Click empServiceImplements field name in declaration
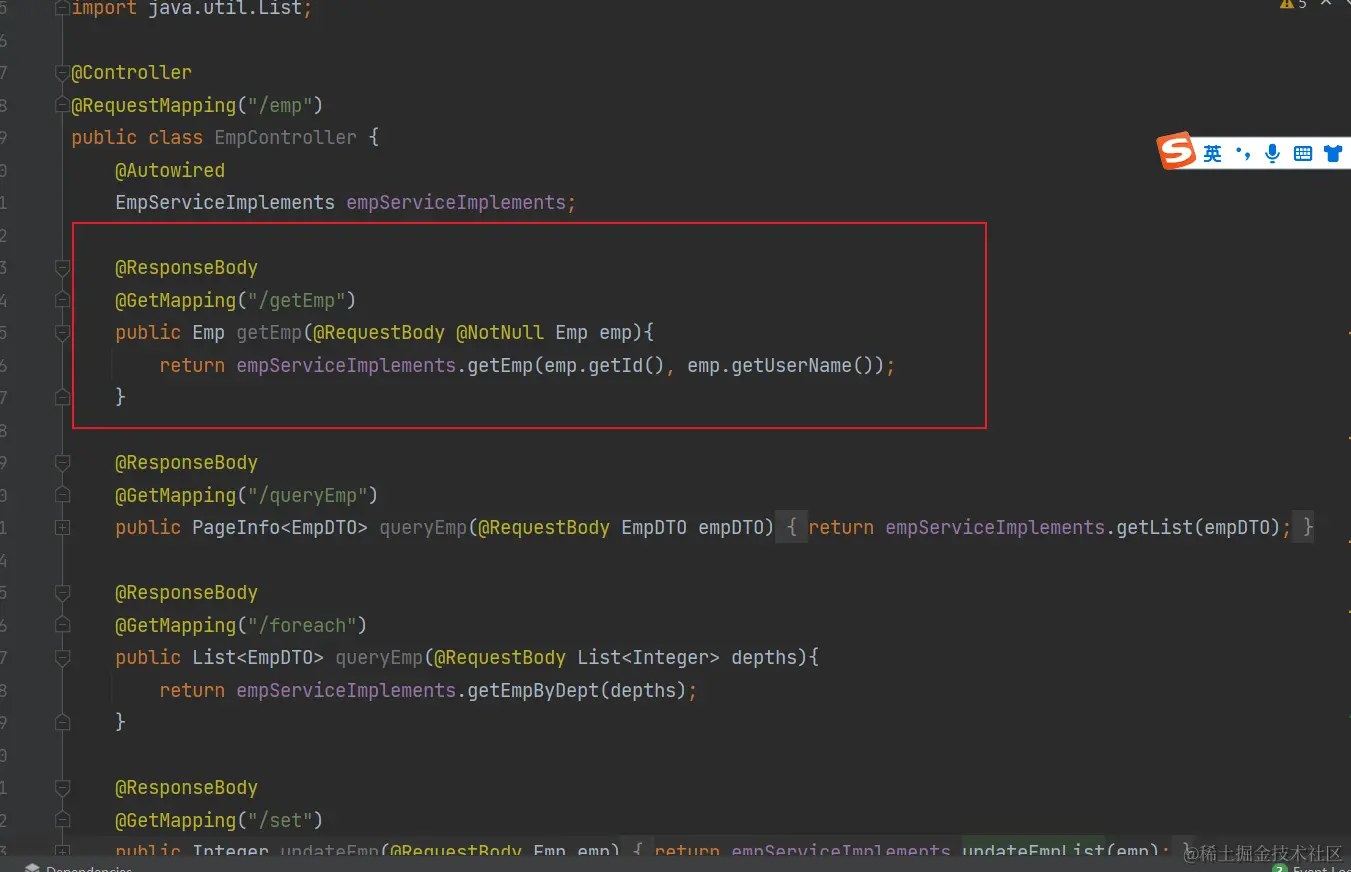This screenshot has width=1351, height=872. [x=456, y=203]
